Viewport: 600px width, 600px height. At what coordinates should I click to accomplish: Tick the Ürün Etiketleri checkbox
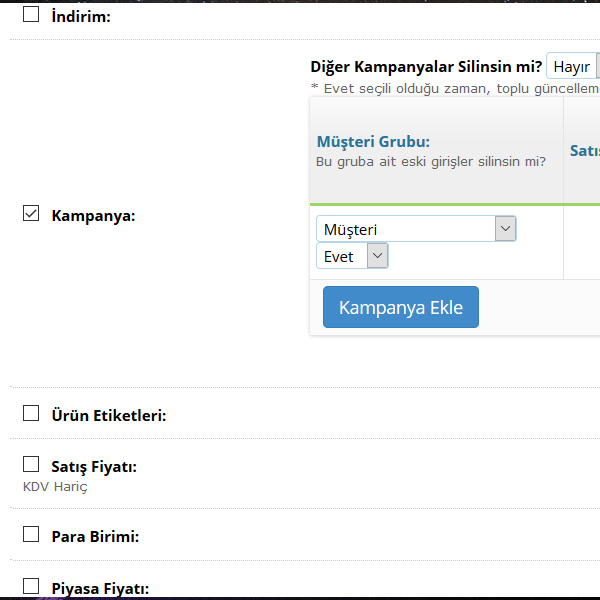31,414
